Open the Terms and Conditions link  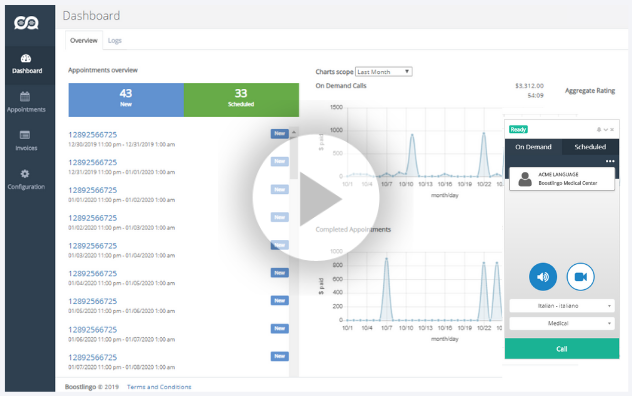point(159,387)
